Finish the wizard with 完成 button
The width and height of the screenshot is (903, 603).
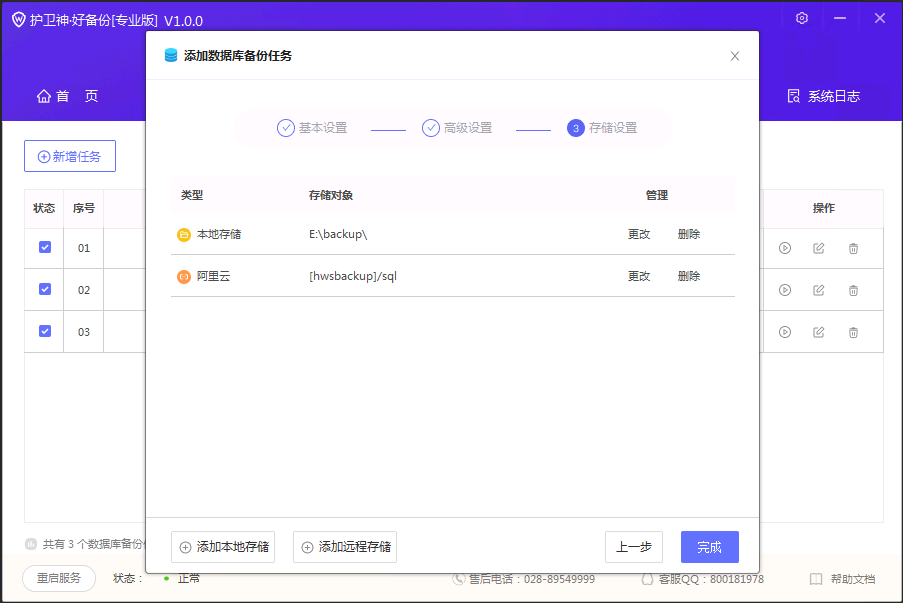click(710, 547)
